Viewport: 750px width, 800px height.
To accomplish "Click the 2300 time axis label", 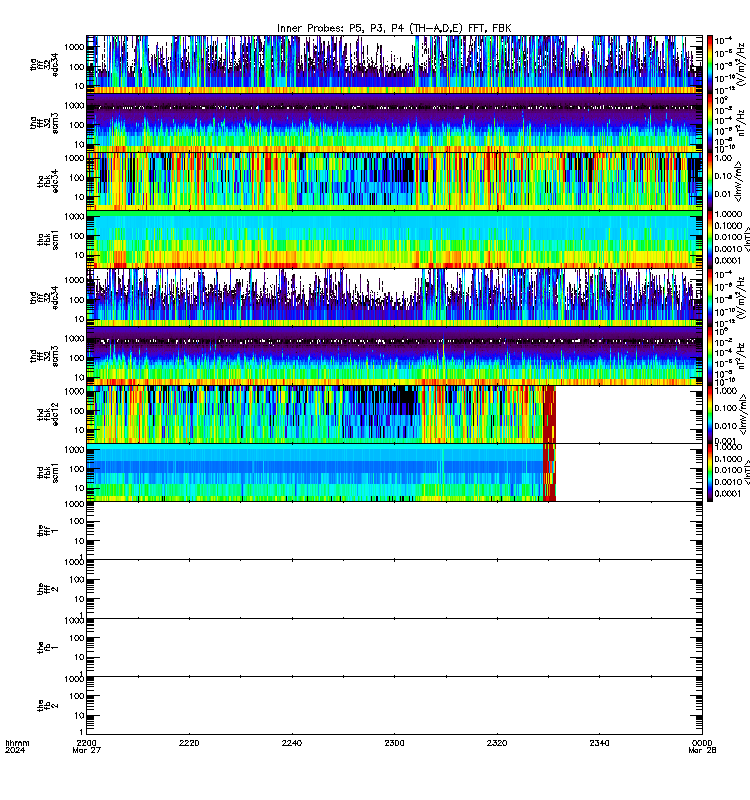I will [394, 743].
